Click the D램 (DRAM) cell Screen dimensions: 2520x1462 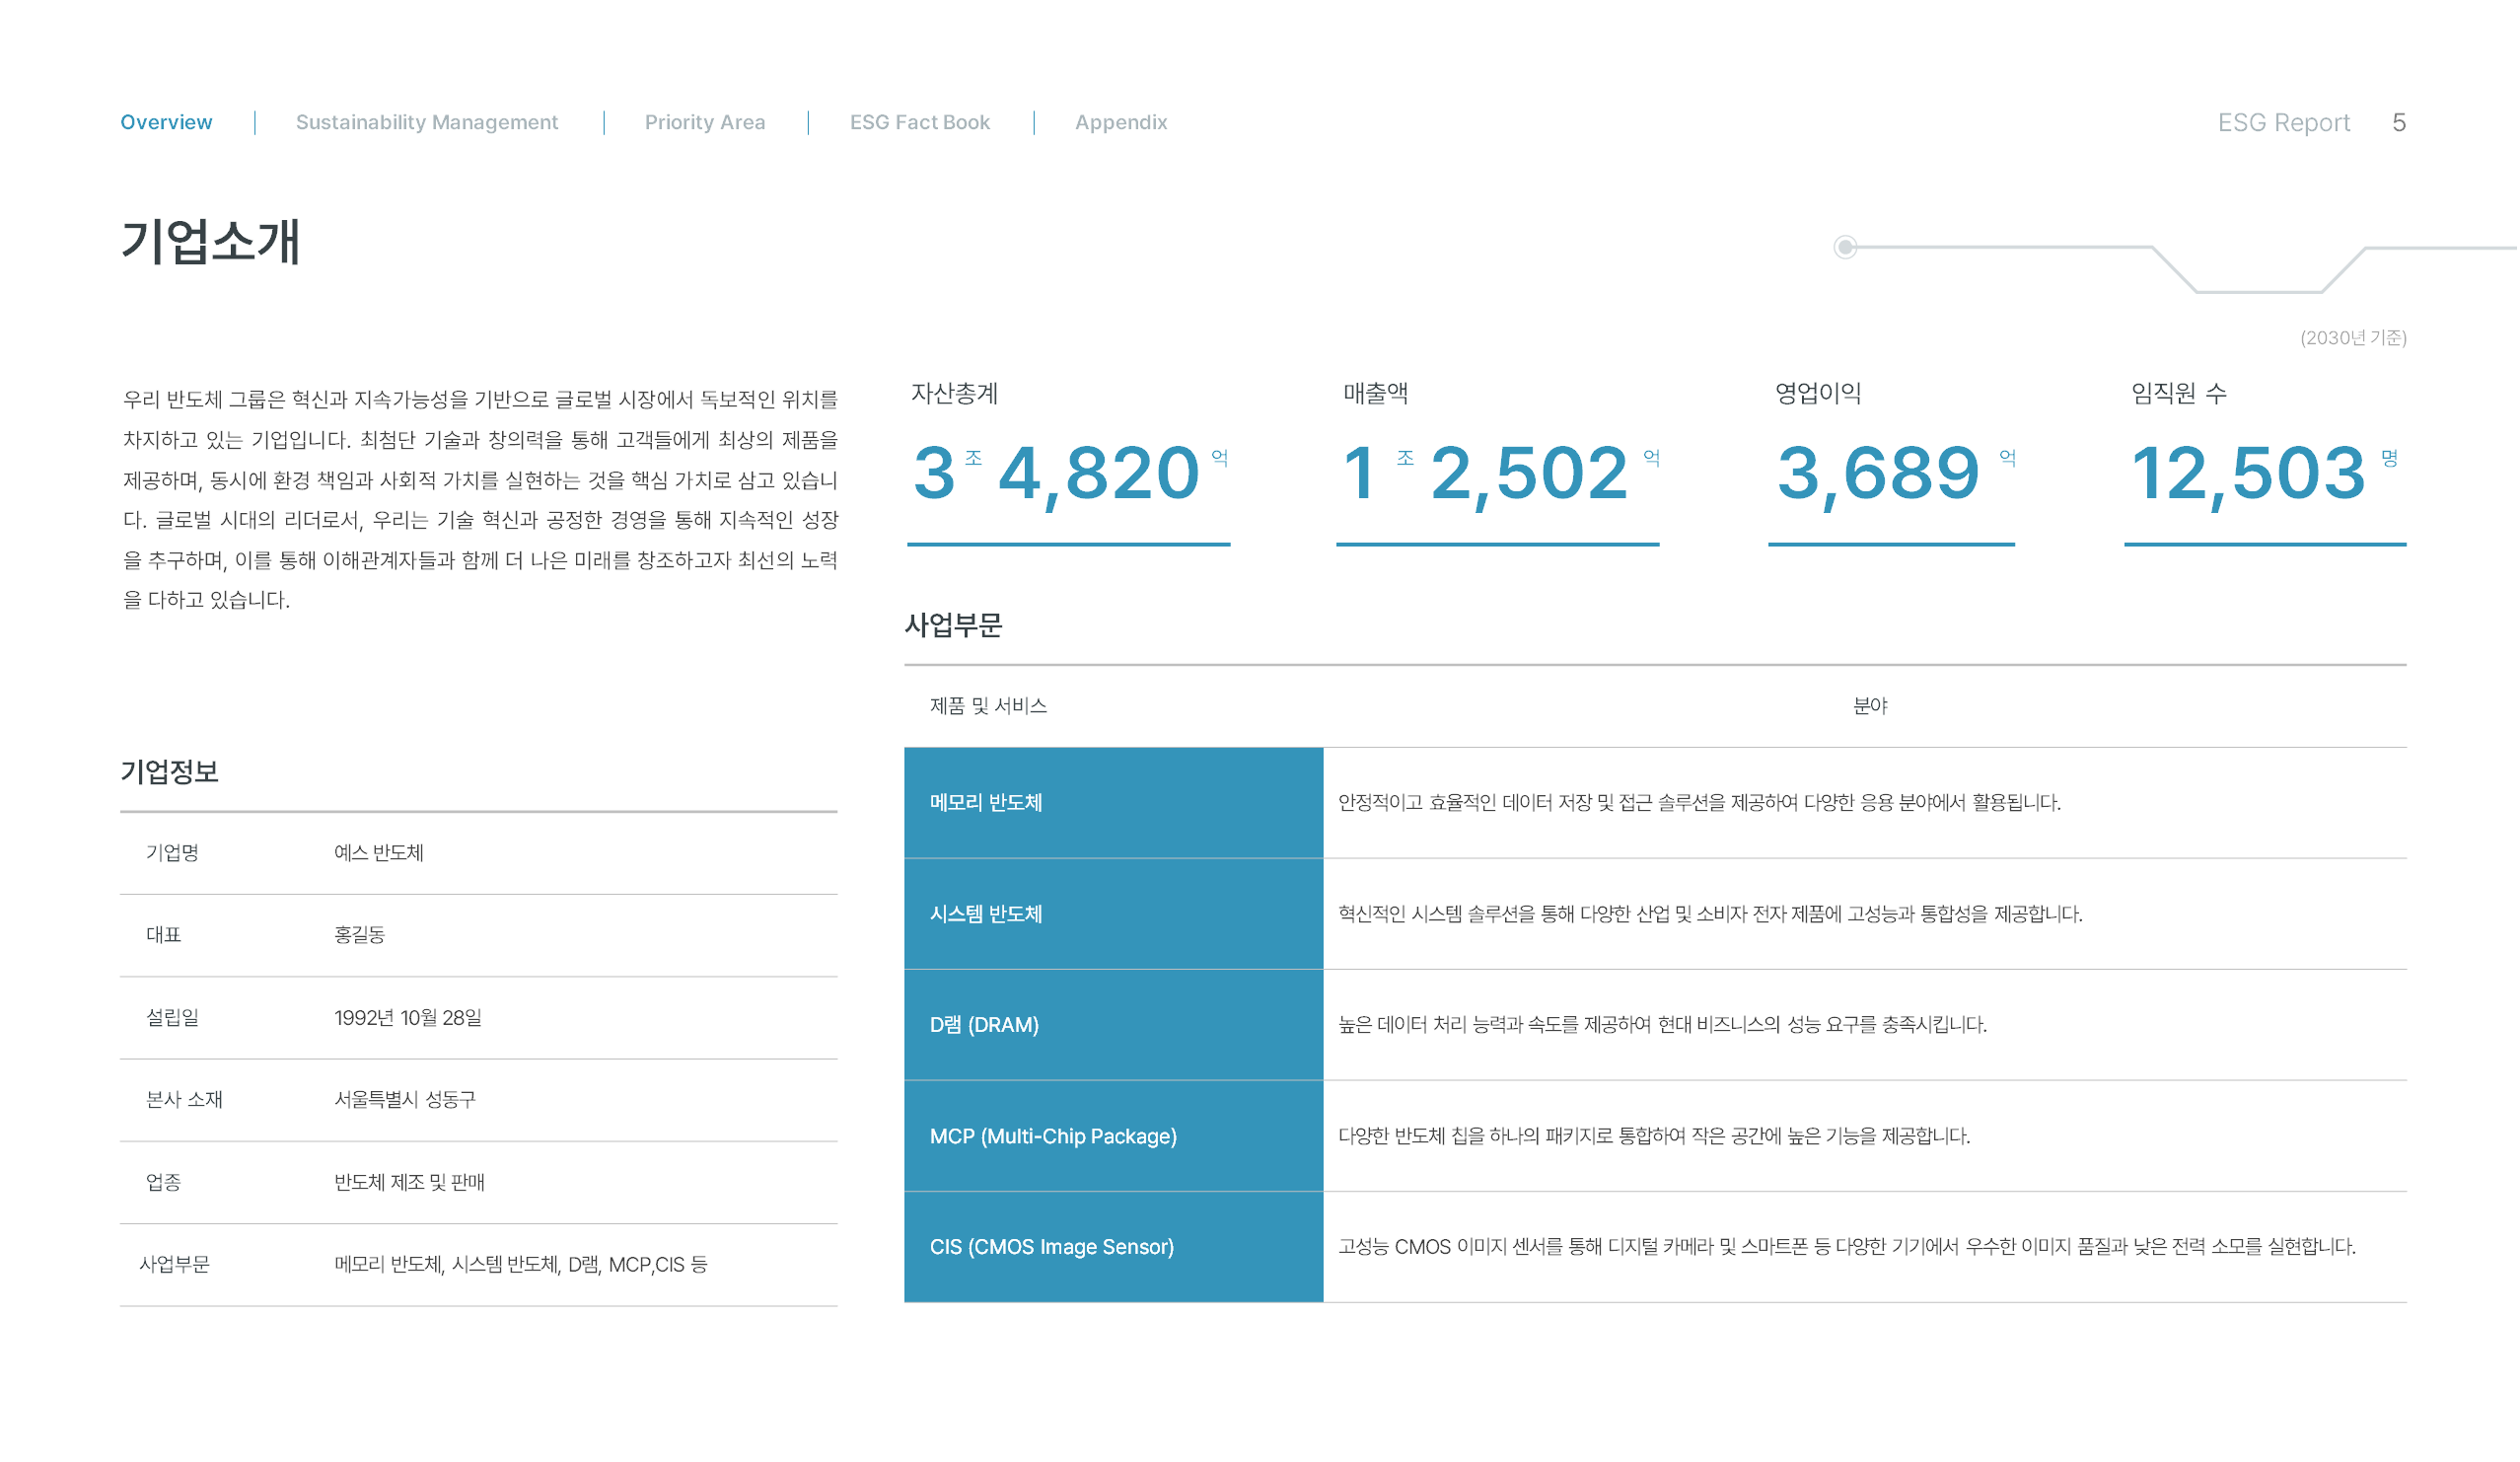point(1113,1025)
